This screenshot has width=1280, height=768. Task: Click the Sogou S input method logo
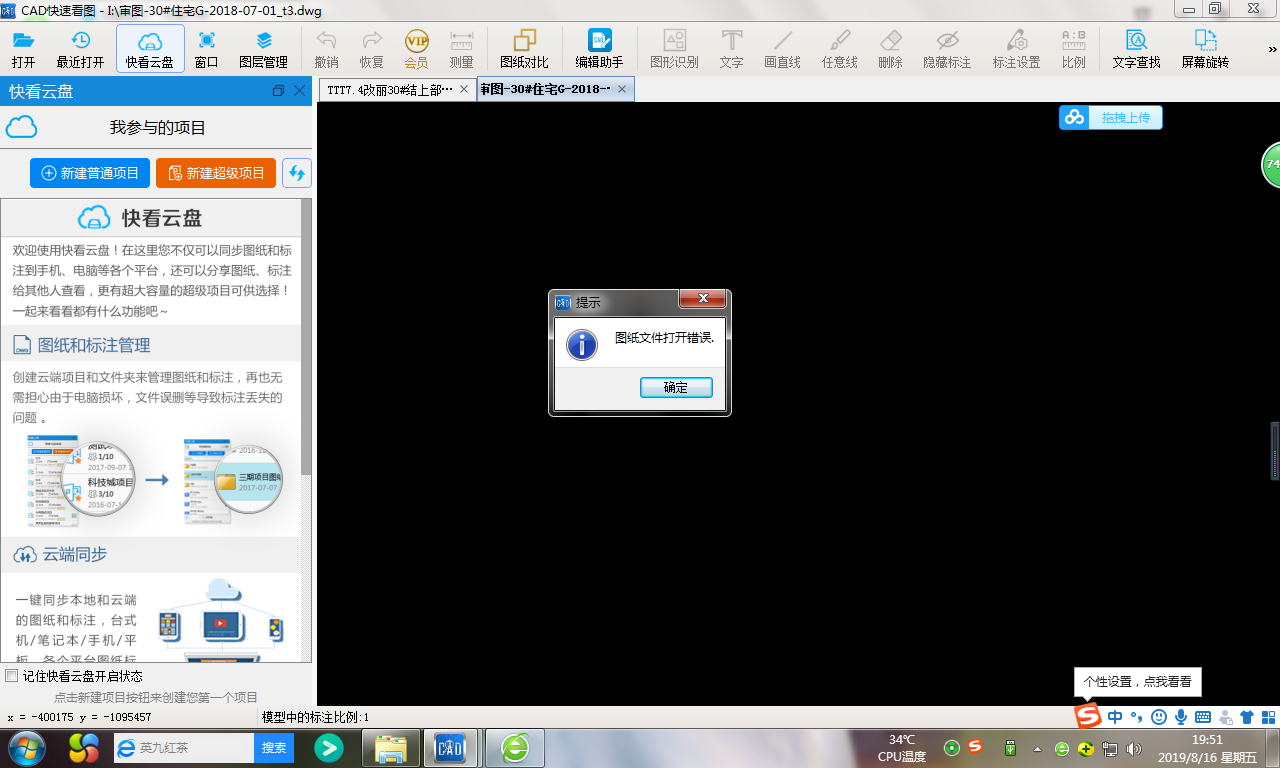point(1088,716)
